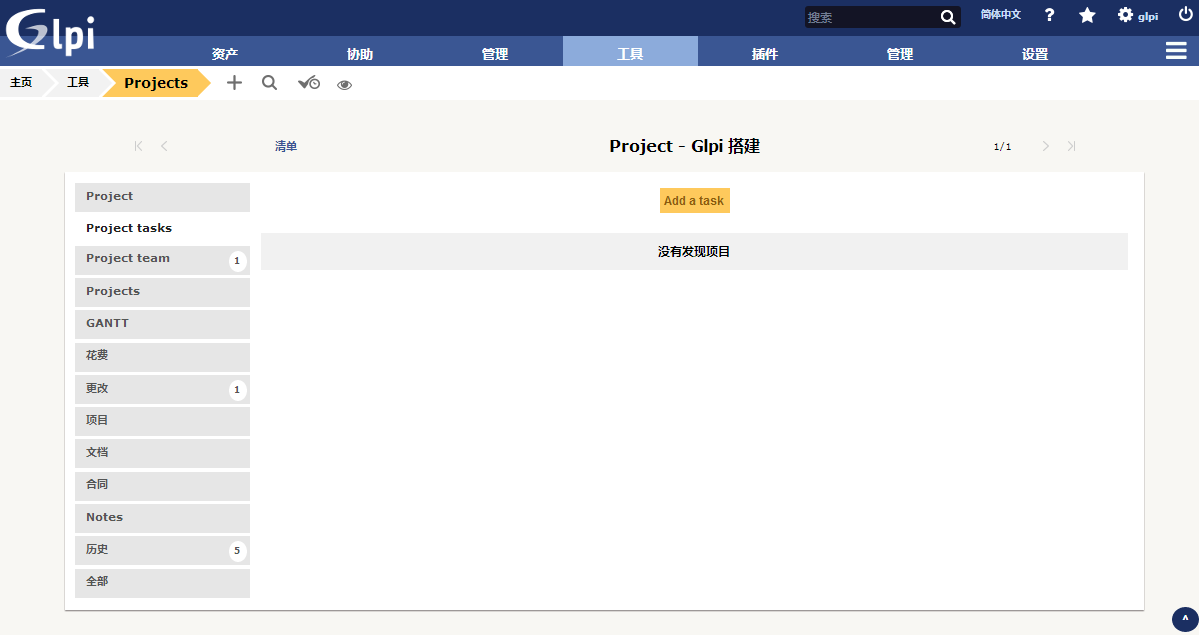
Task: Click the eye icon in breadcrumb bar
Action: point(344,85)
